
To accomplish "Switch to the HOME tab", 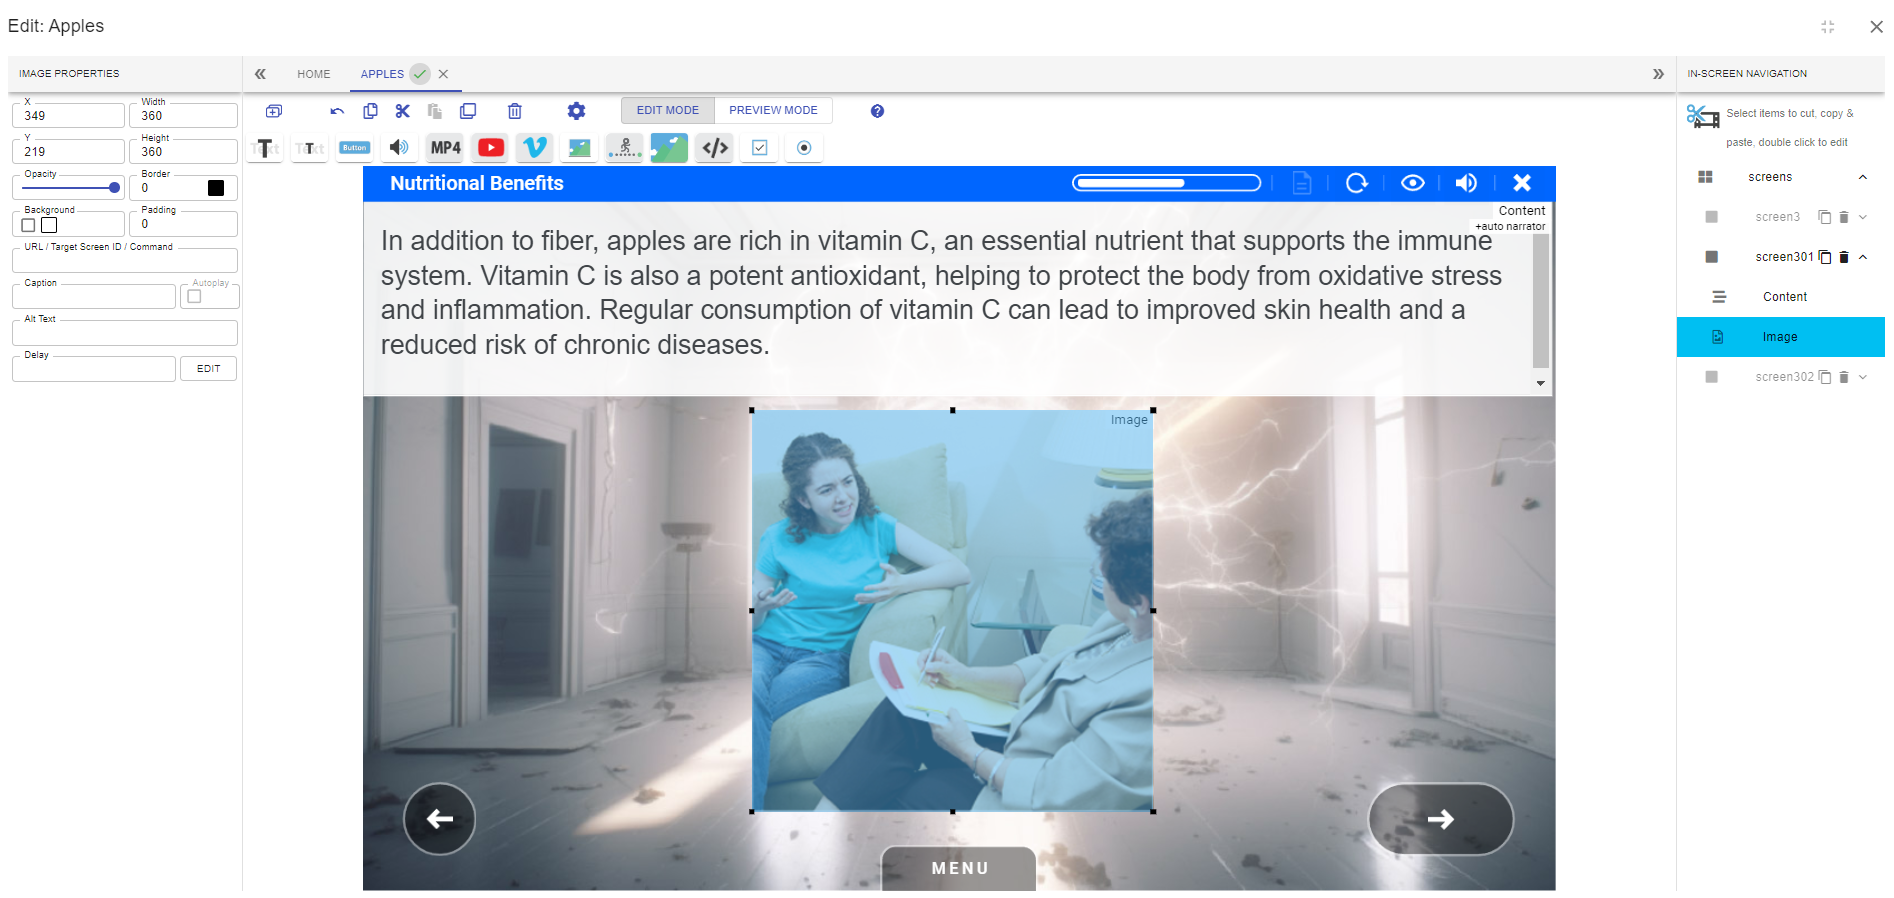I will tap(313, 74).
